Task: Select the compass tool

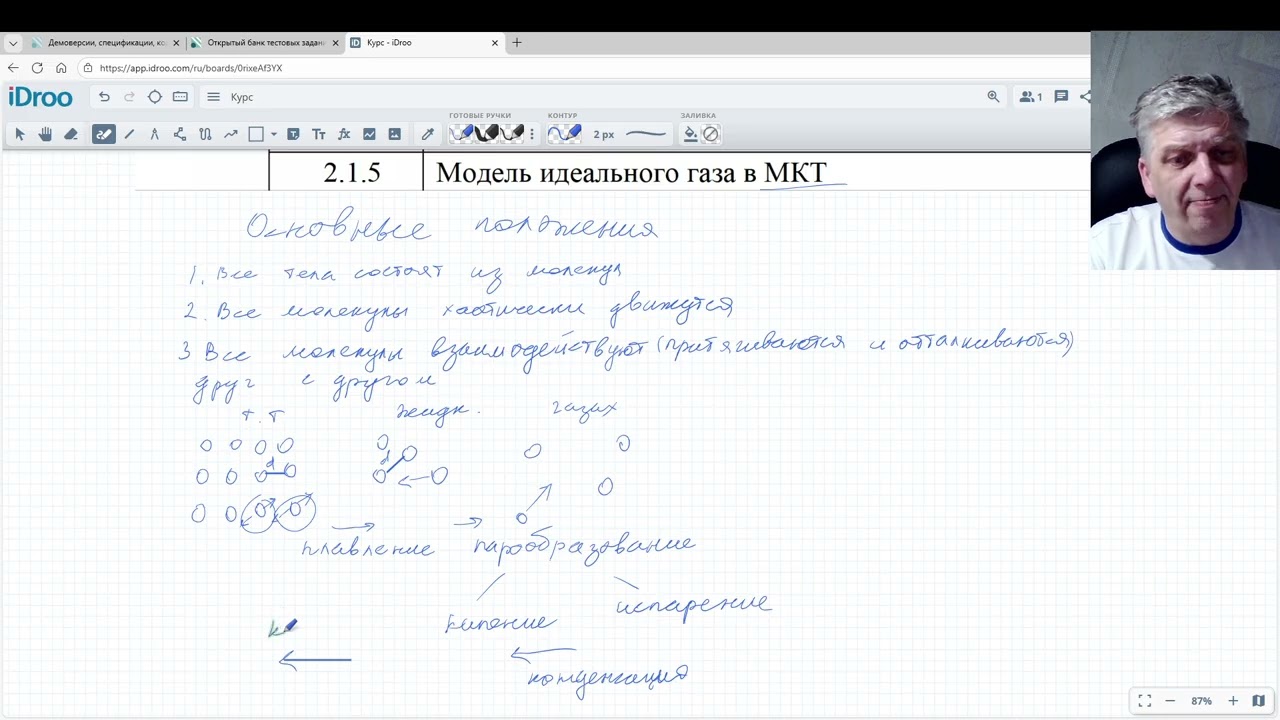Action: [154, 134]
